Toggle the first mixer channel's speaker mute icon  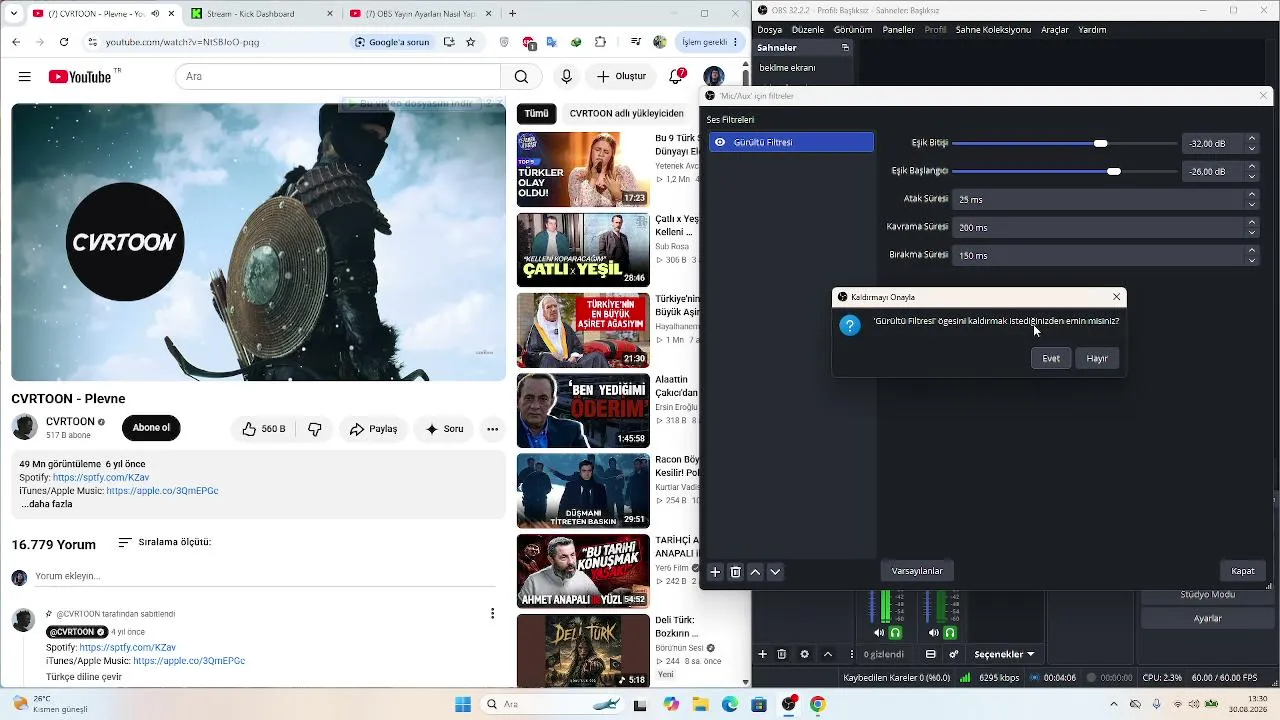tap(879, 633)
